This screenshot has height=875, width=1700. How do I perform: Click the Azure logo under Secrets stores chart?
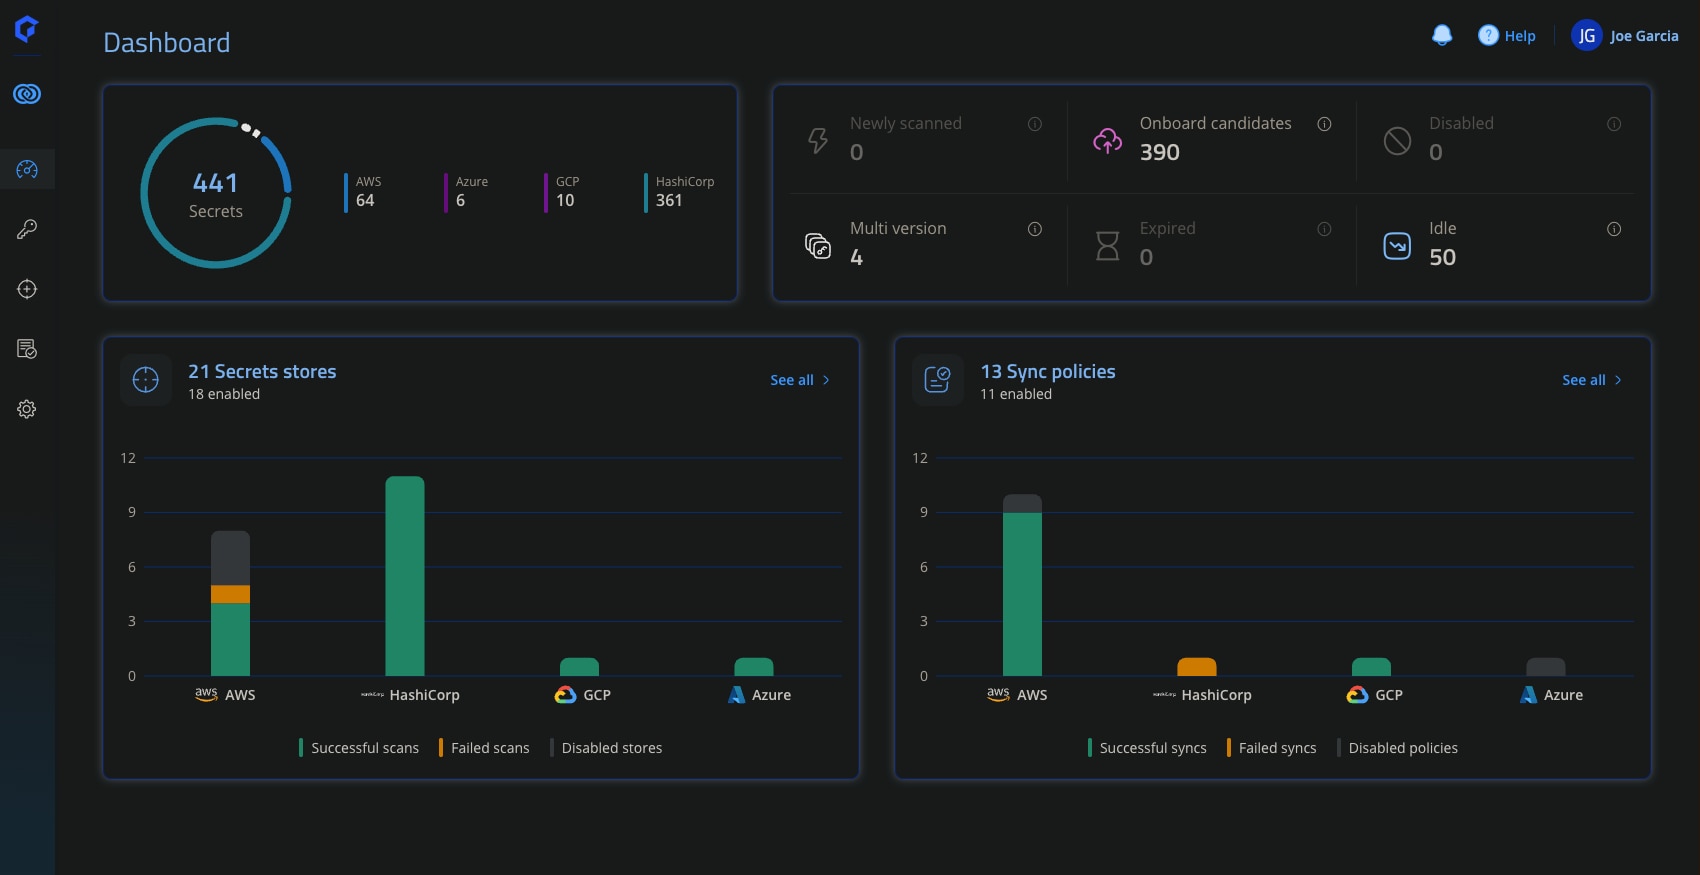(x=736, y=695)
